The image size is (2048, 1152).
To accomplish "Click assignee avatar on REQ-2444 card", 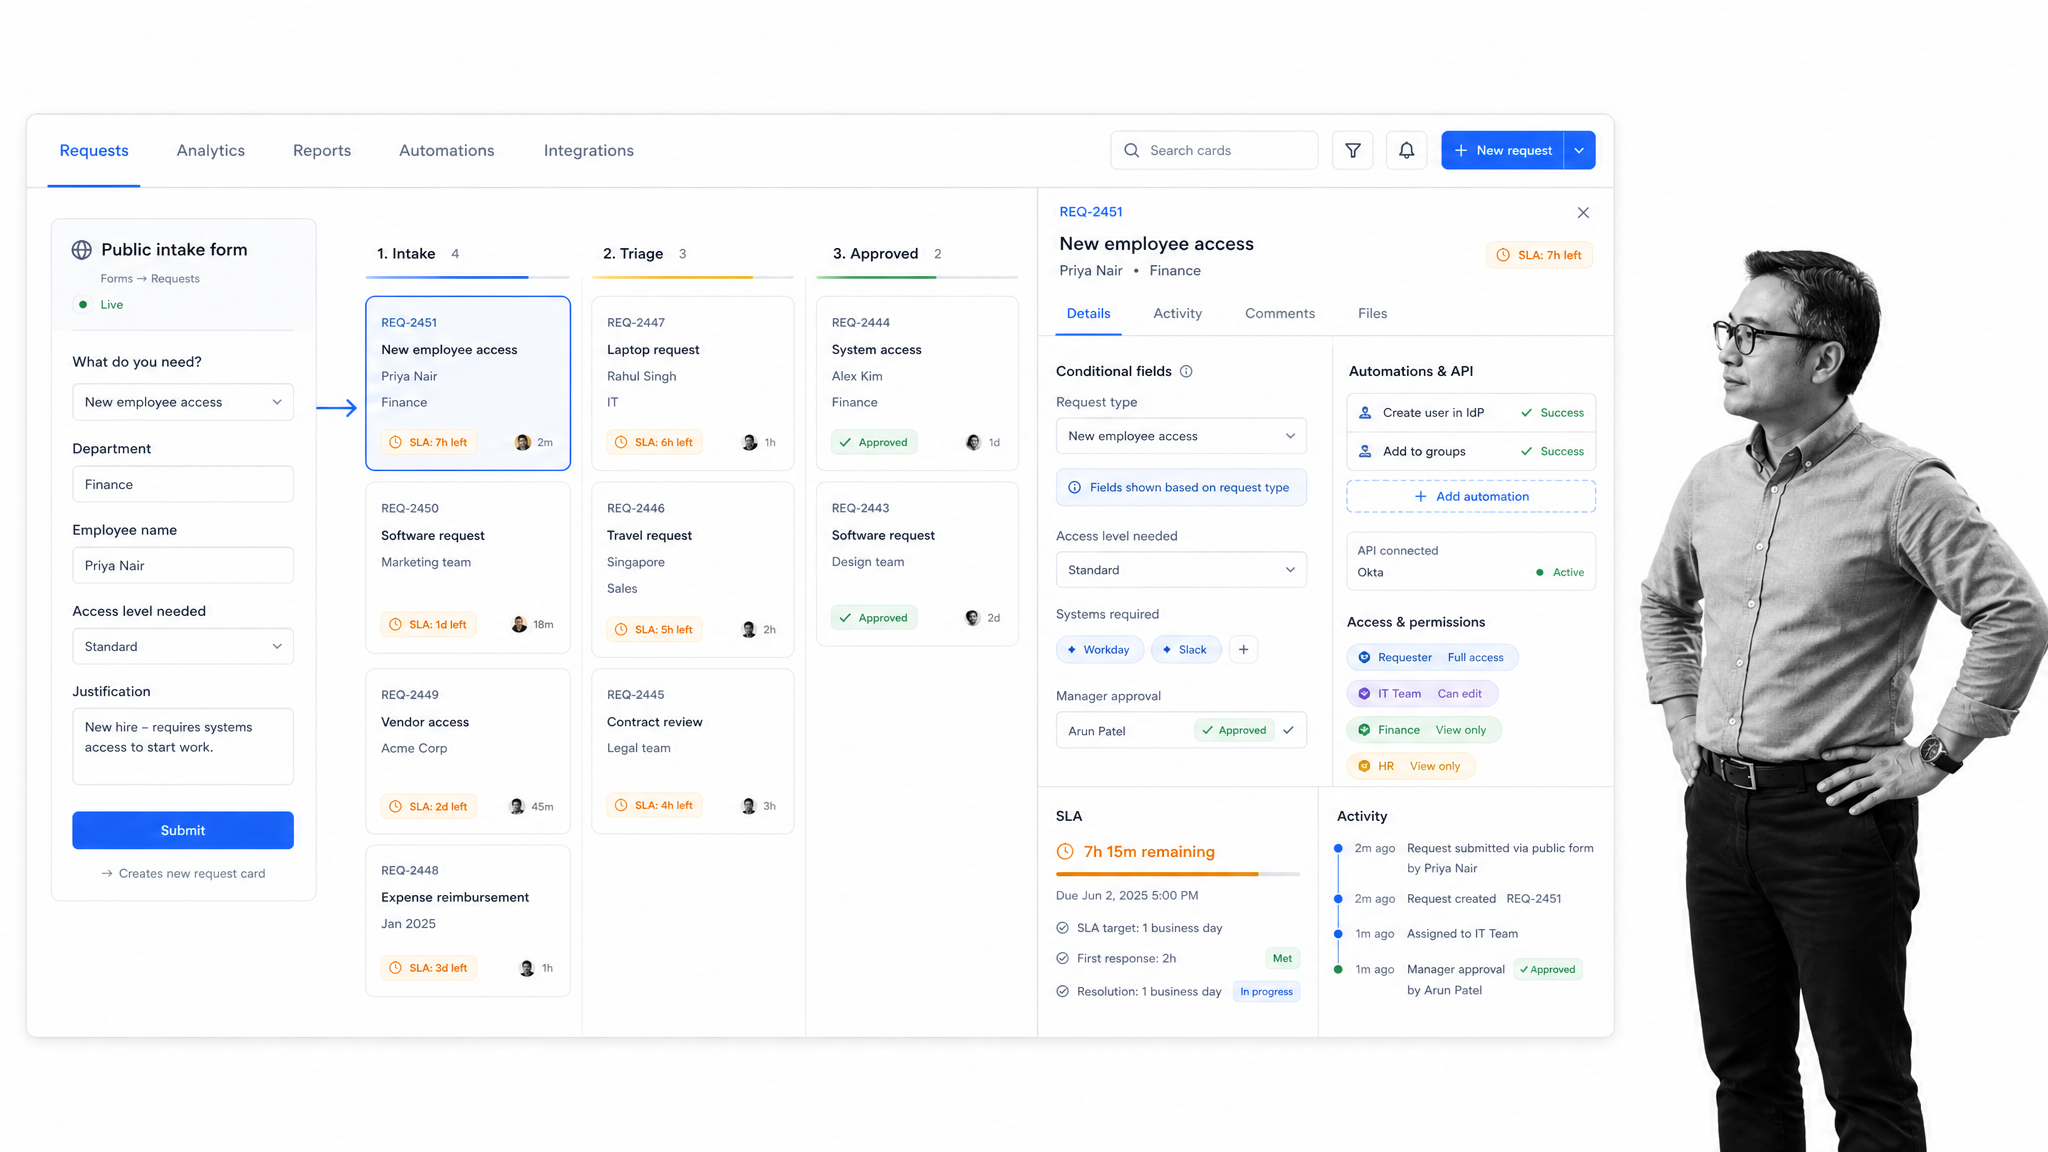I will [973, 442].
